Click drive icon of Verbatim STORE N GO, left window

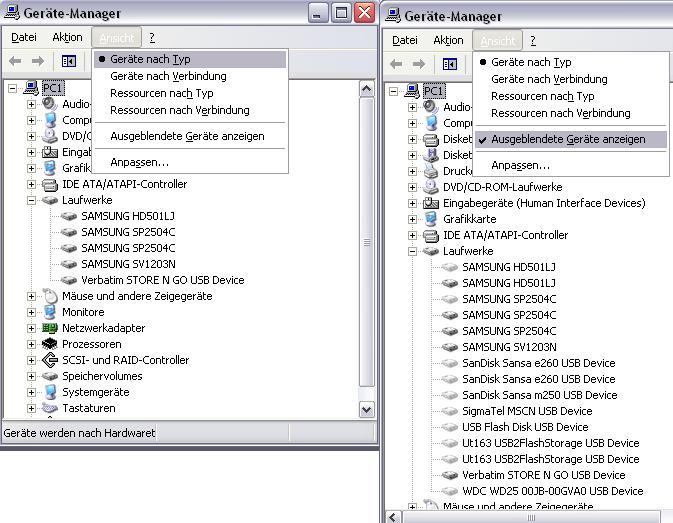click(69, 280)
